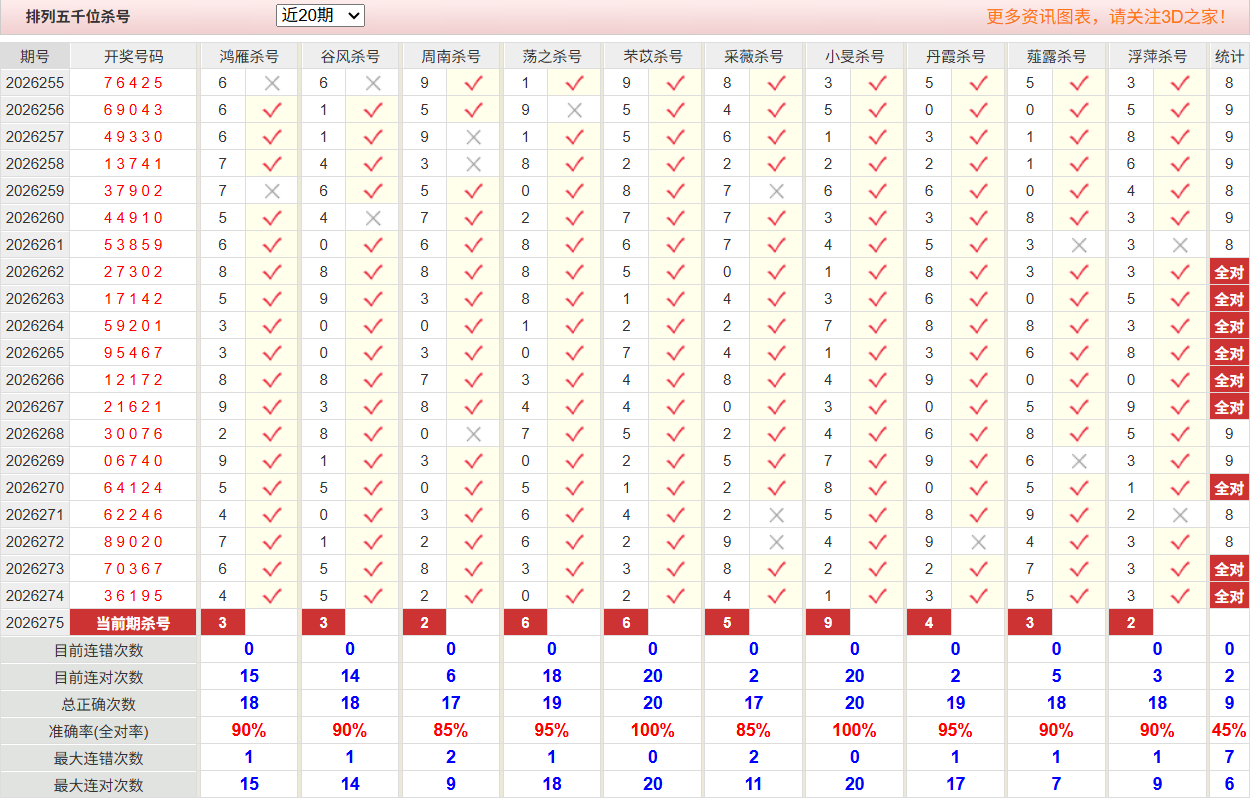Click the 目前连错次数 row label

tap(98, 650)
